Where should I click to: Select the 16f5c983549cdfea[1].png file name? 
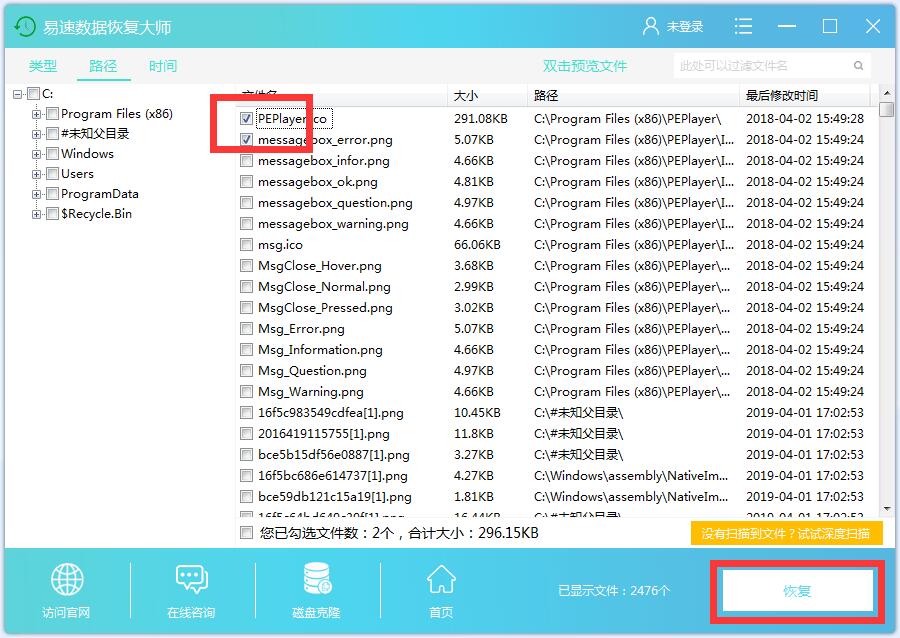(x=331, y=413)
